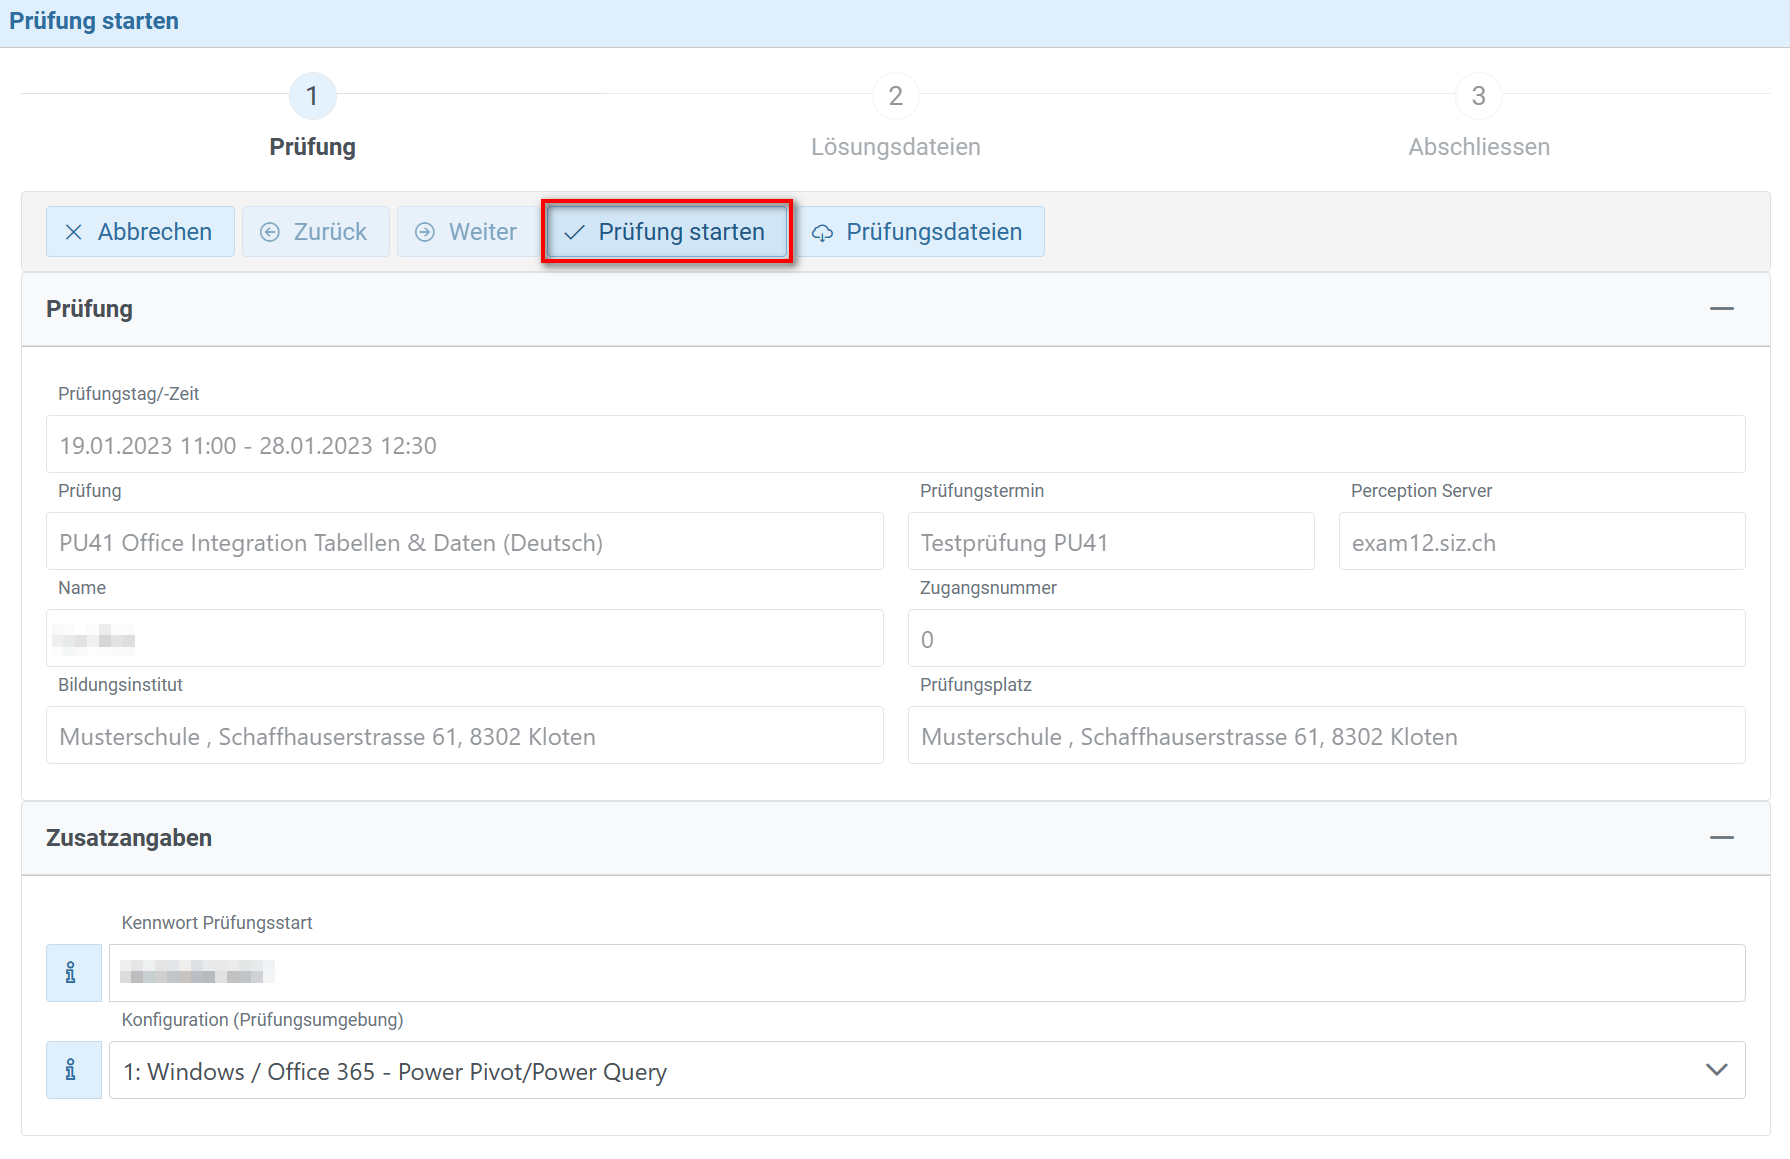Click the Prüfung field showing PU41 Office Integration
Screen dimensions: 1790x1159
pyautogui.click(x=465, y=541)
